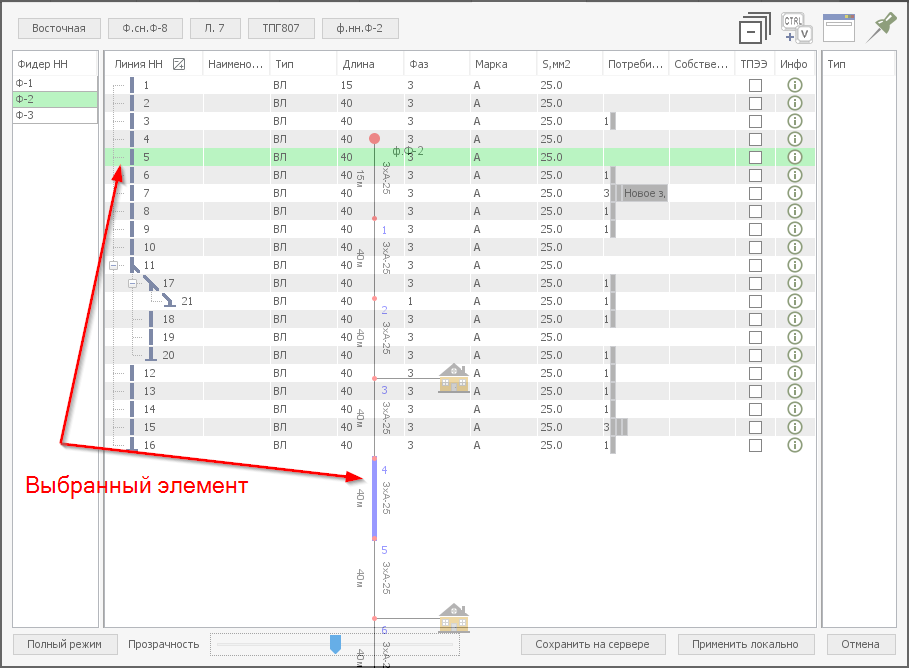Open info for line 3

click(x=795, y=121)
